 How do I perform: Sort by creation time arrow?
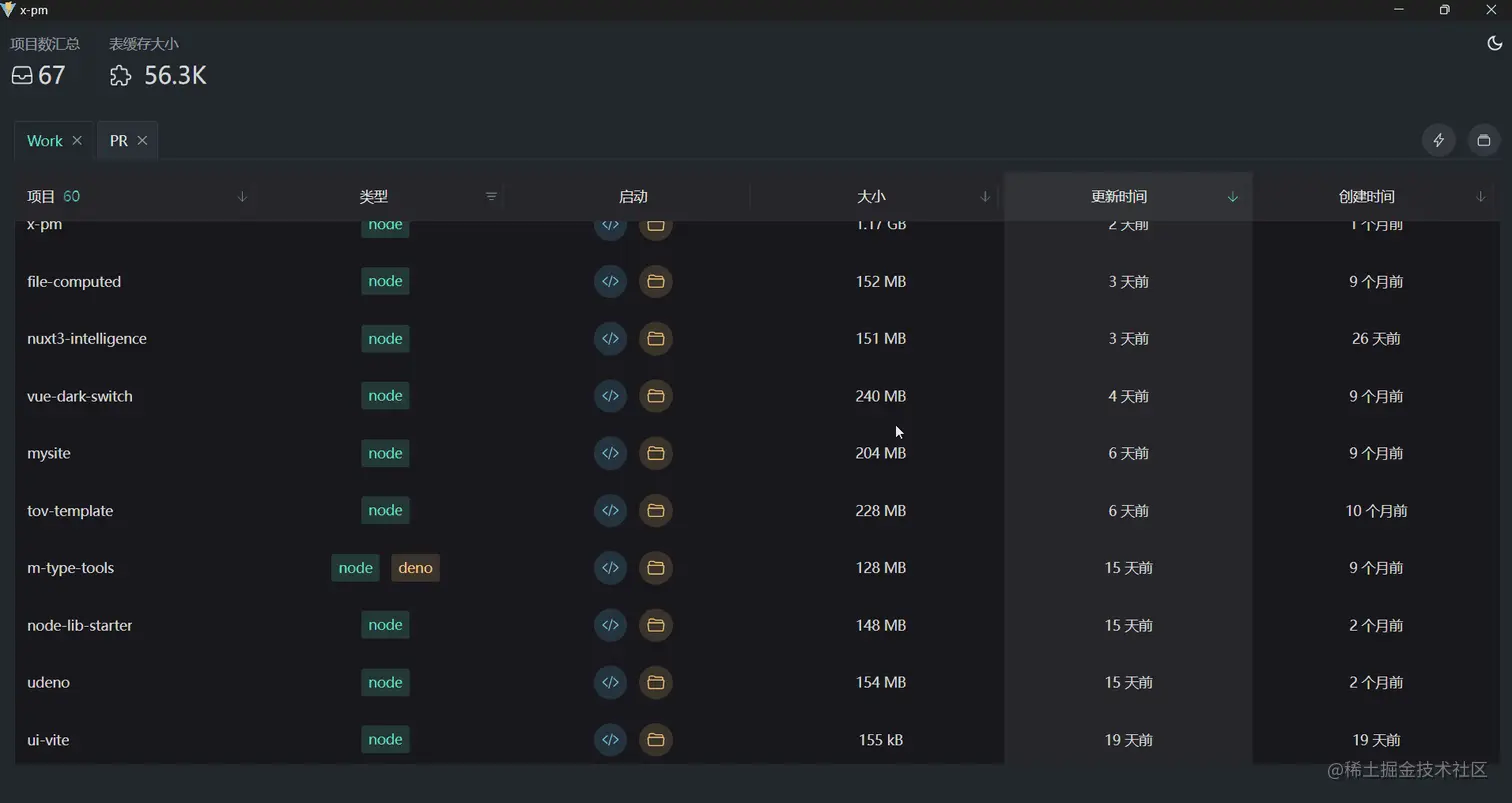pos(1481,196)
